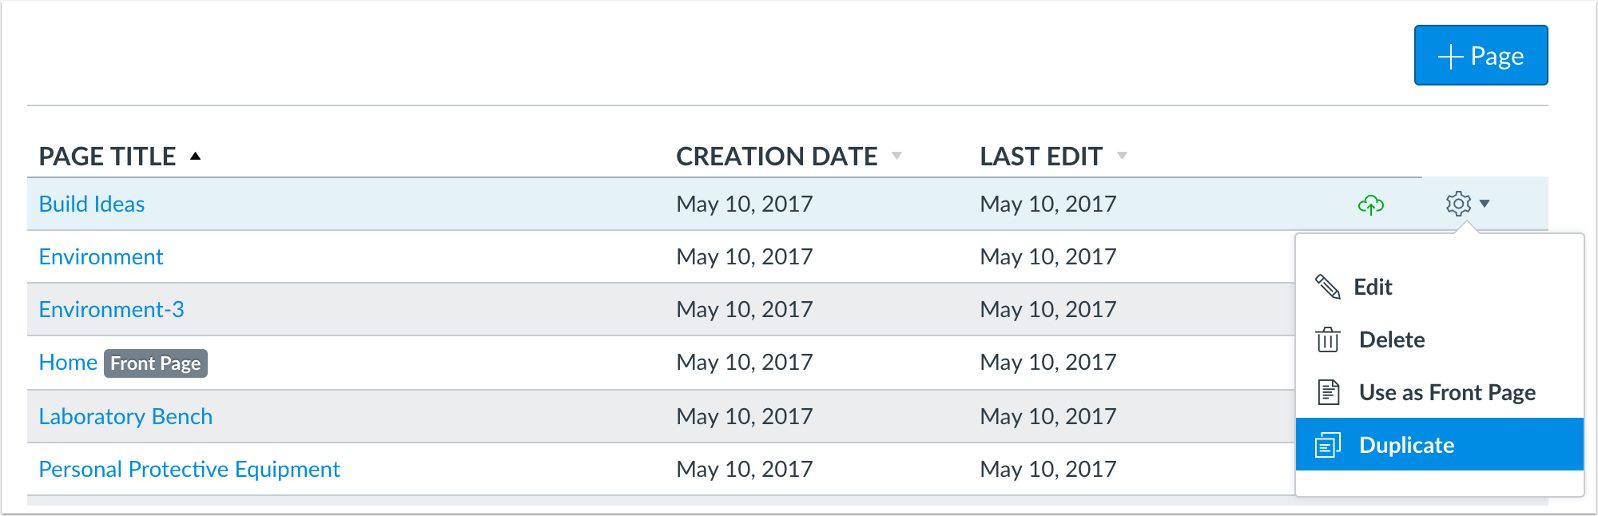Choose Duplicate from the options menu
Viewport: 1598px width, 516px height.
pos(1439,445)
